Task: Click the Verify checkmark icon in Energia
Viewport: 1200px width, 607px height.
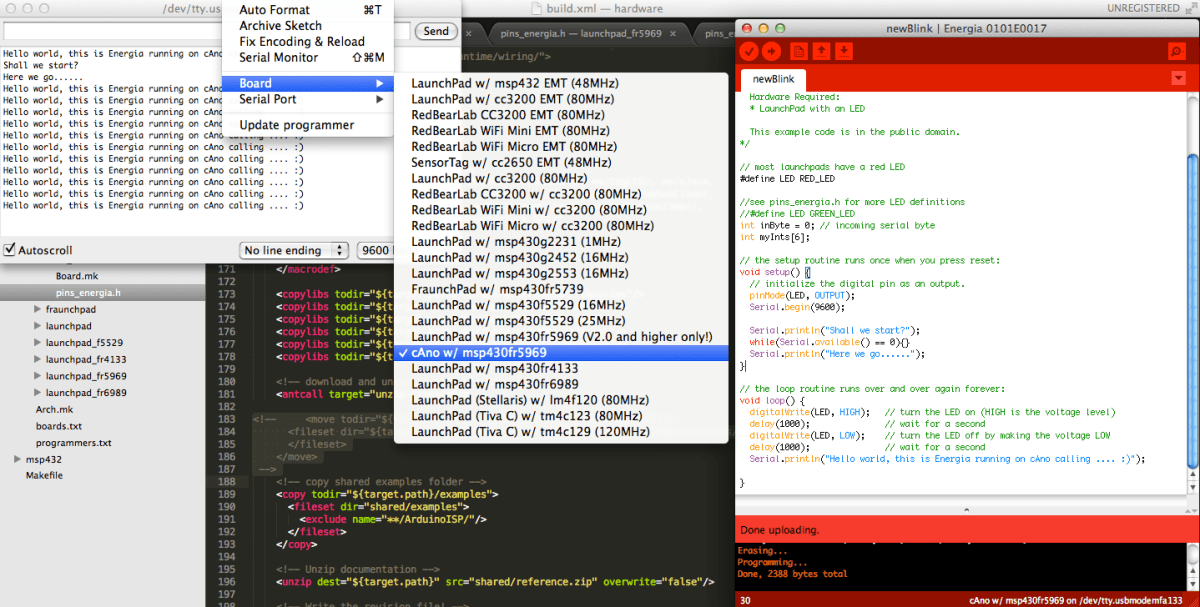Action: (x=749, y=51)
